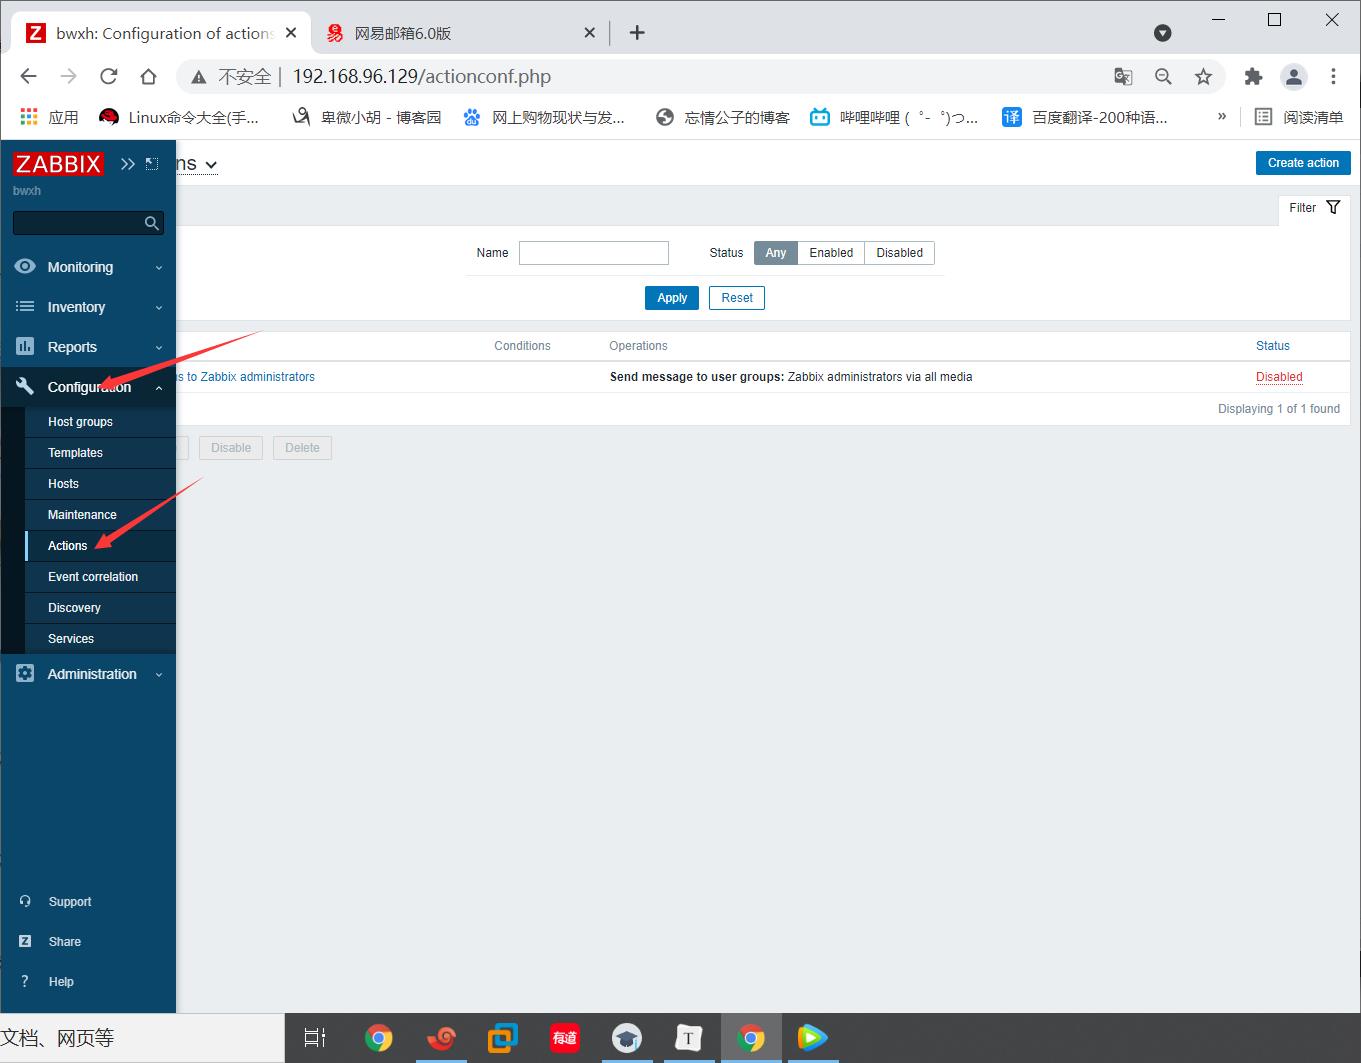Click the translate page icon
Viewport: 1361px width, 1063px height.
click(x=1123, y=77)
